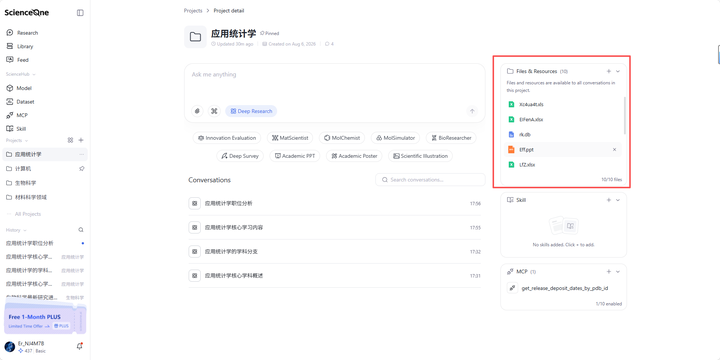Select the BioResearcher agent
This screenshot has width=720, height=360.
(x=451, y=138)
